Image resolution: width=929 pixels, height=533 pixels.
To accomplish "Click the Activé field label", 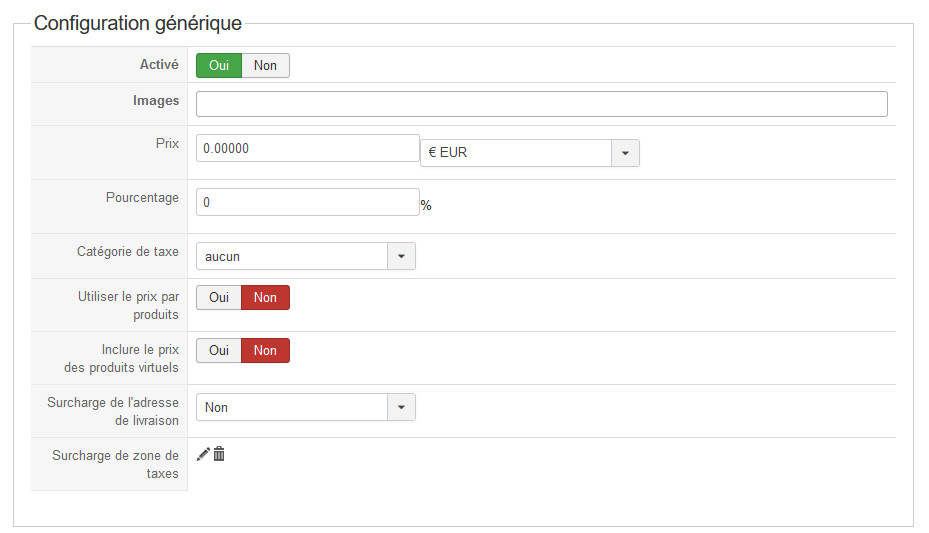I will click(159, 64).
